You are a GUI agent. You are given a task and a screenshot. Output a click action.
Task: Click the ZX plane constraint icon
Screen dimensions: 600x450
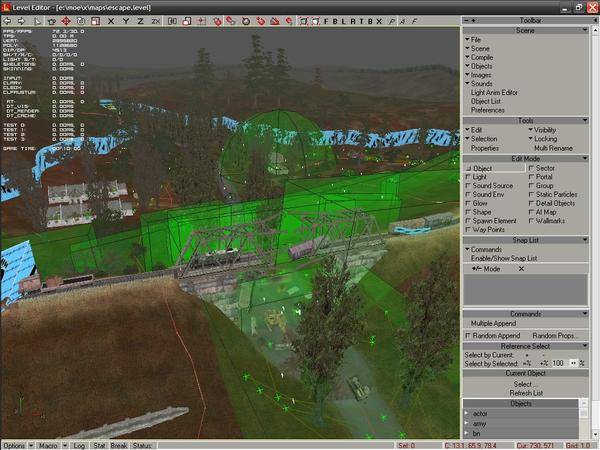point(154,20)
